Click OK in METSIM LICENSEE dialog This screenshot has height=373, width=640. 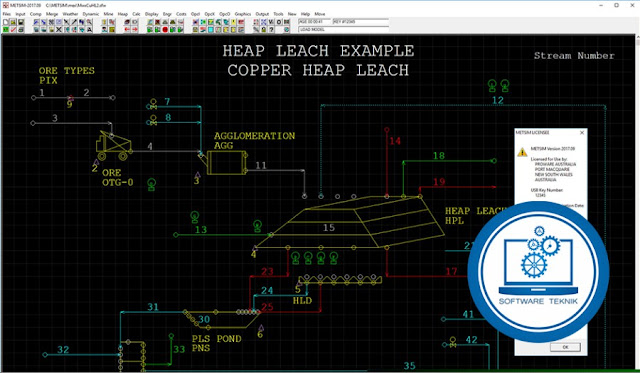coord(565,347)
